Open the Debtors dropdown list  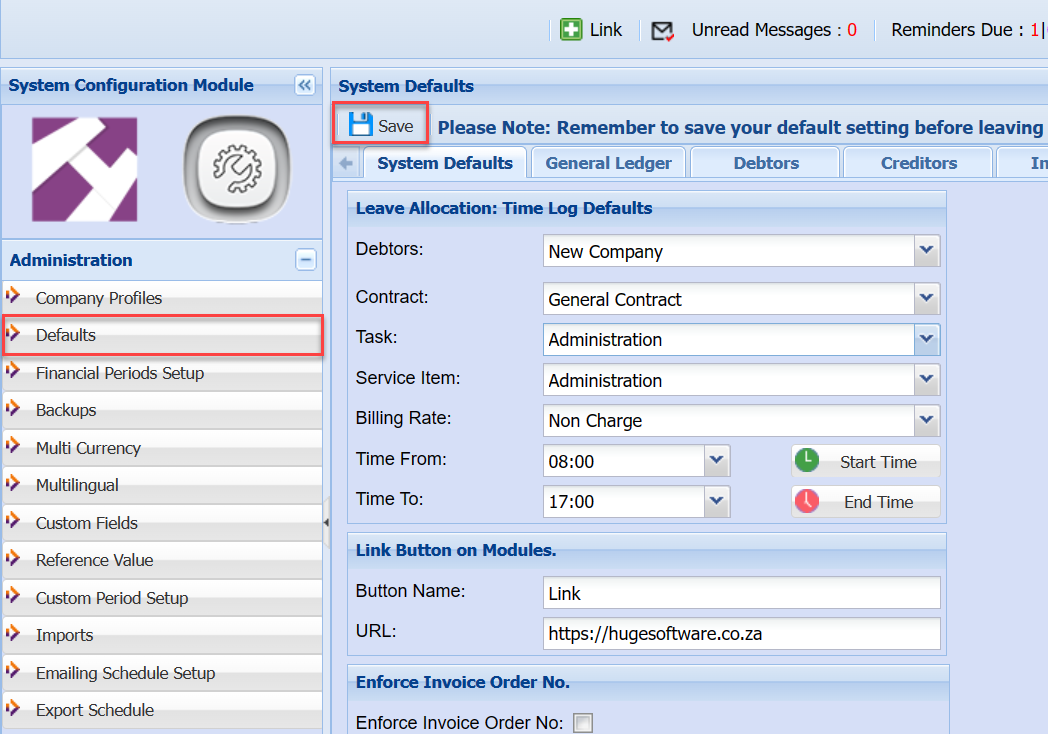point(927,251)
